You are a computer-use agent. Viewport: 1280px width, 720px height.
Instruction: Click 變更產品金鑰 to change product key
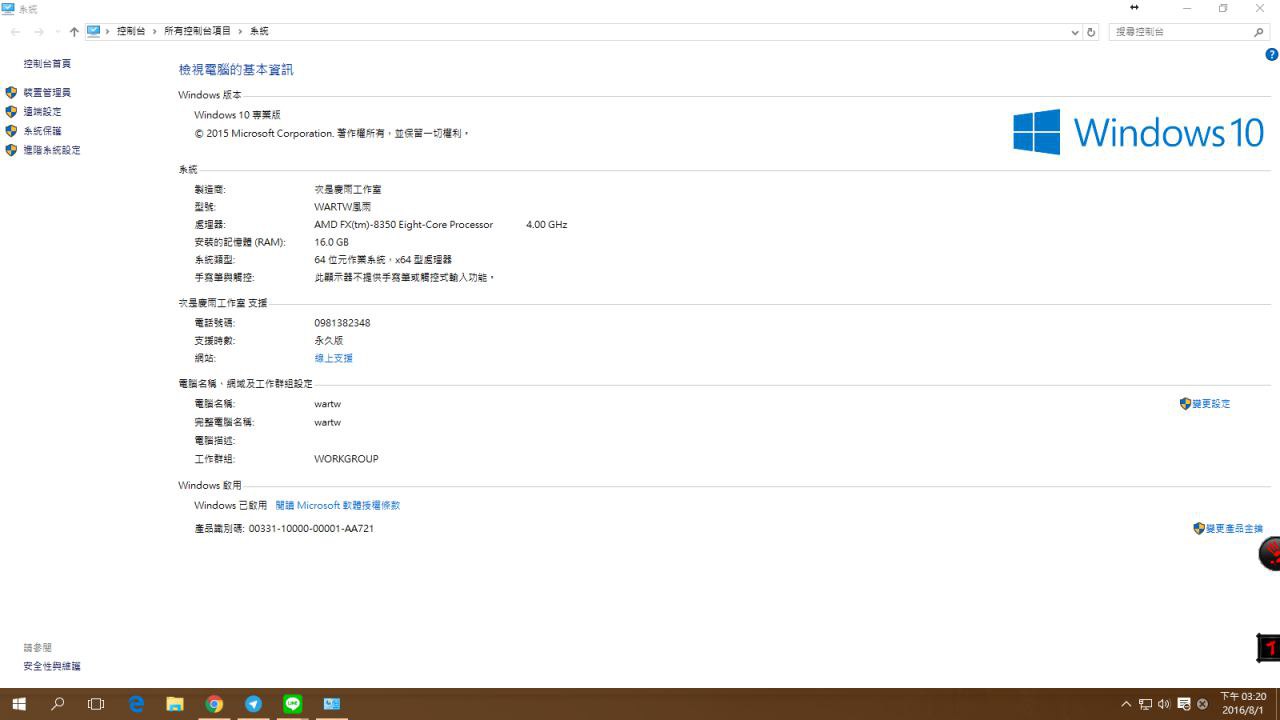coord(1234,529)
